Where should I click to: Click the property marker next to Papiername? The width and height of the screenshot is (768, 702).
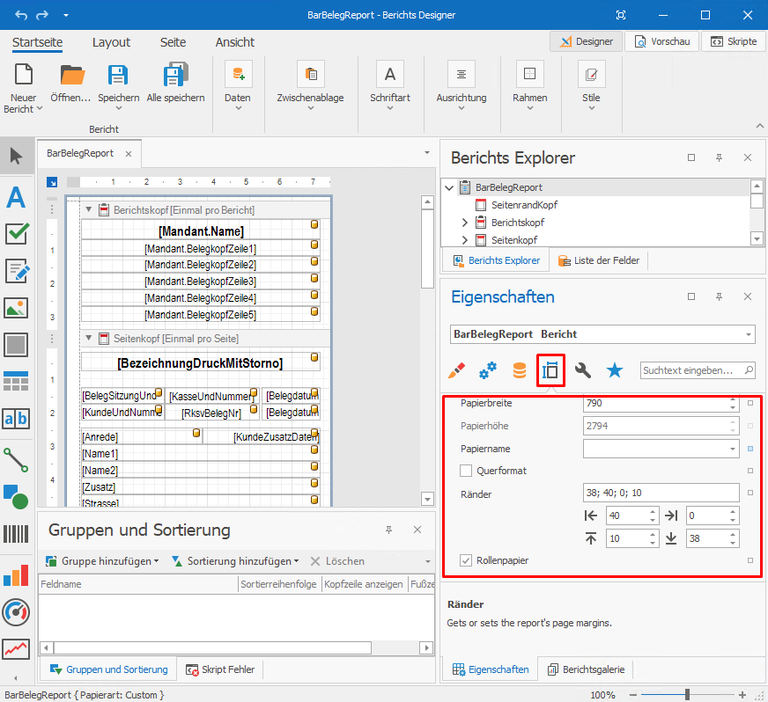[750, 449]
